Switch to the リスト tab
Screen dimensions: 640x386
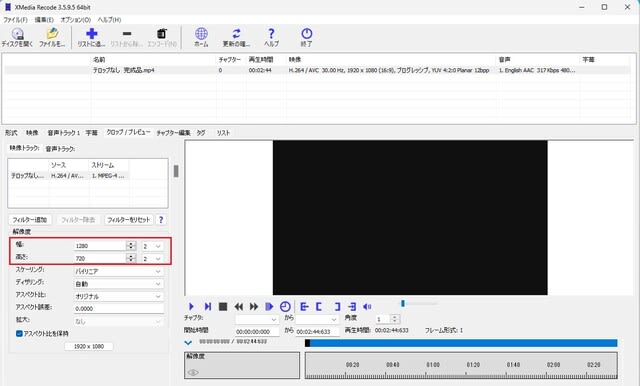(223, 133)
